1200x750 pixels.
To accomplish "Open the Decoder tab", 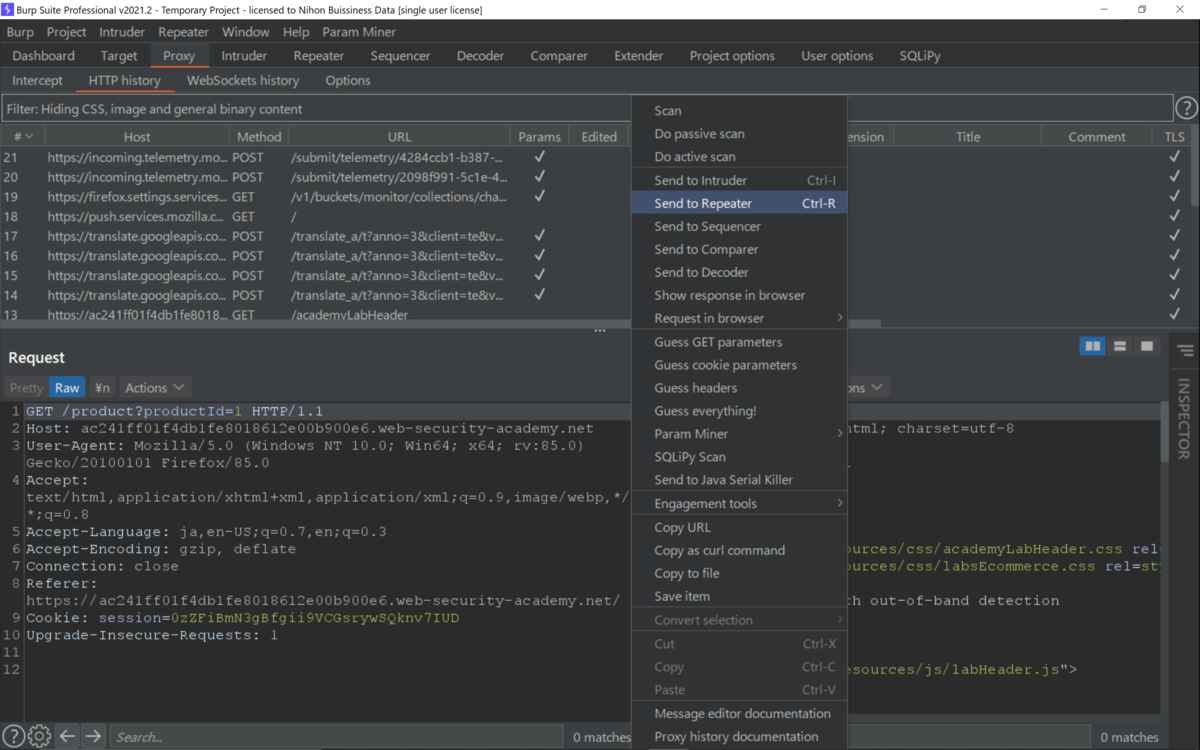I will [481, 56].
